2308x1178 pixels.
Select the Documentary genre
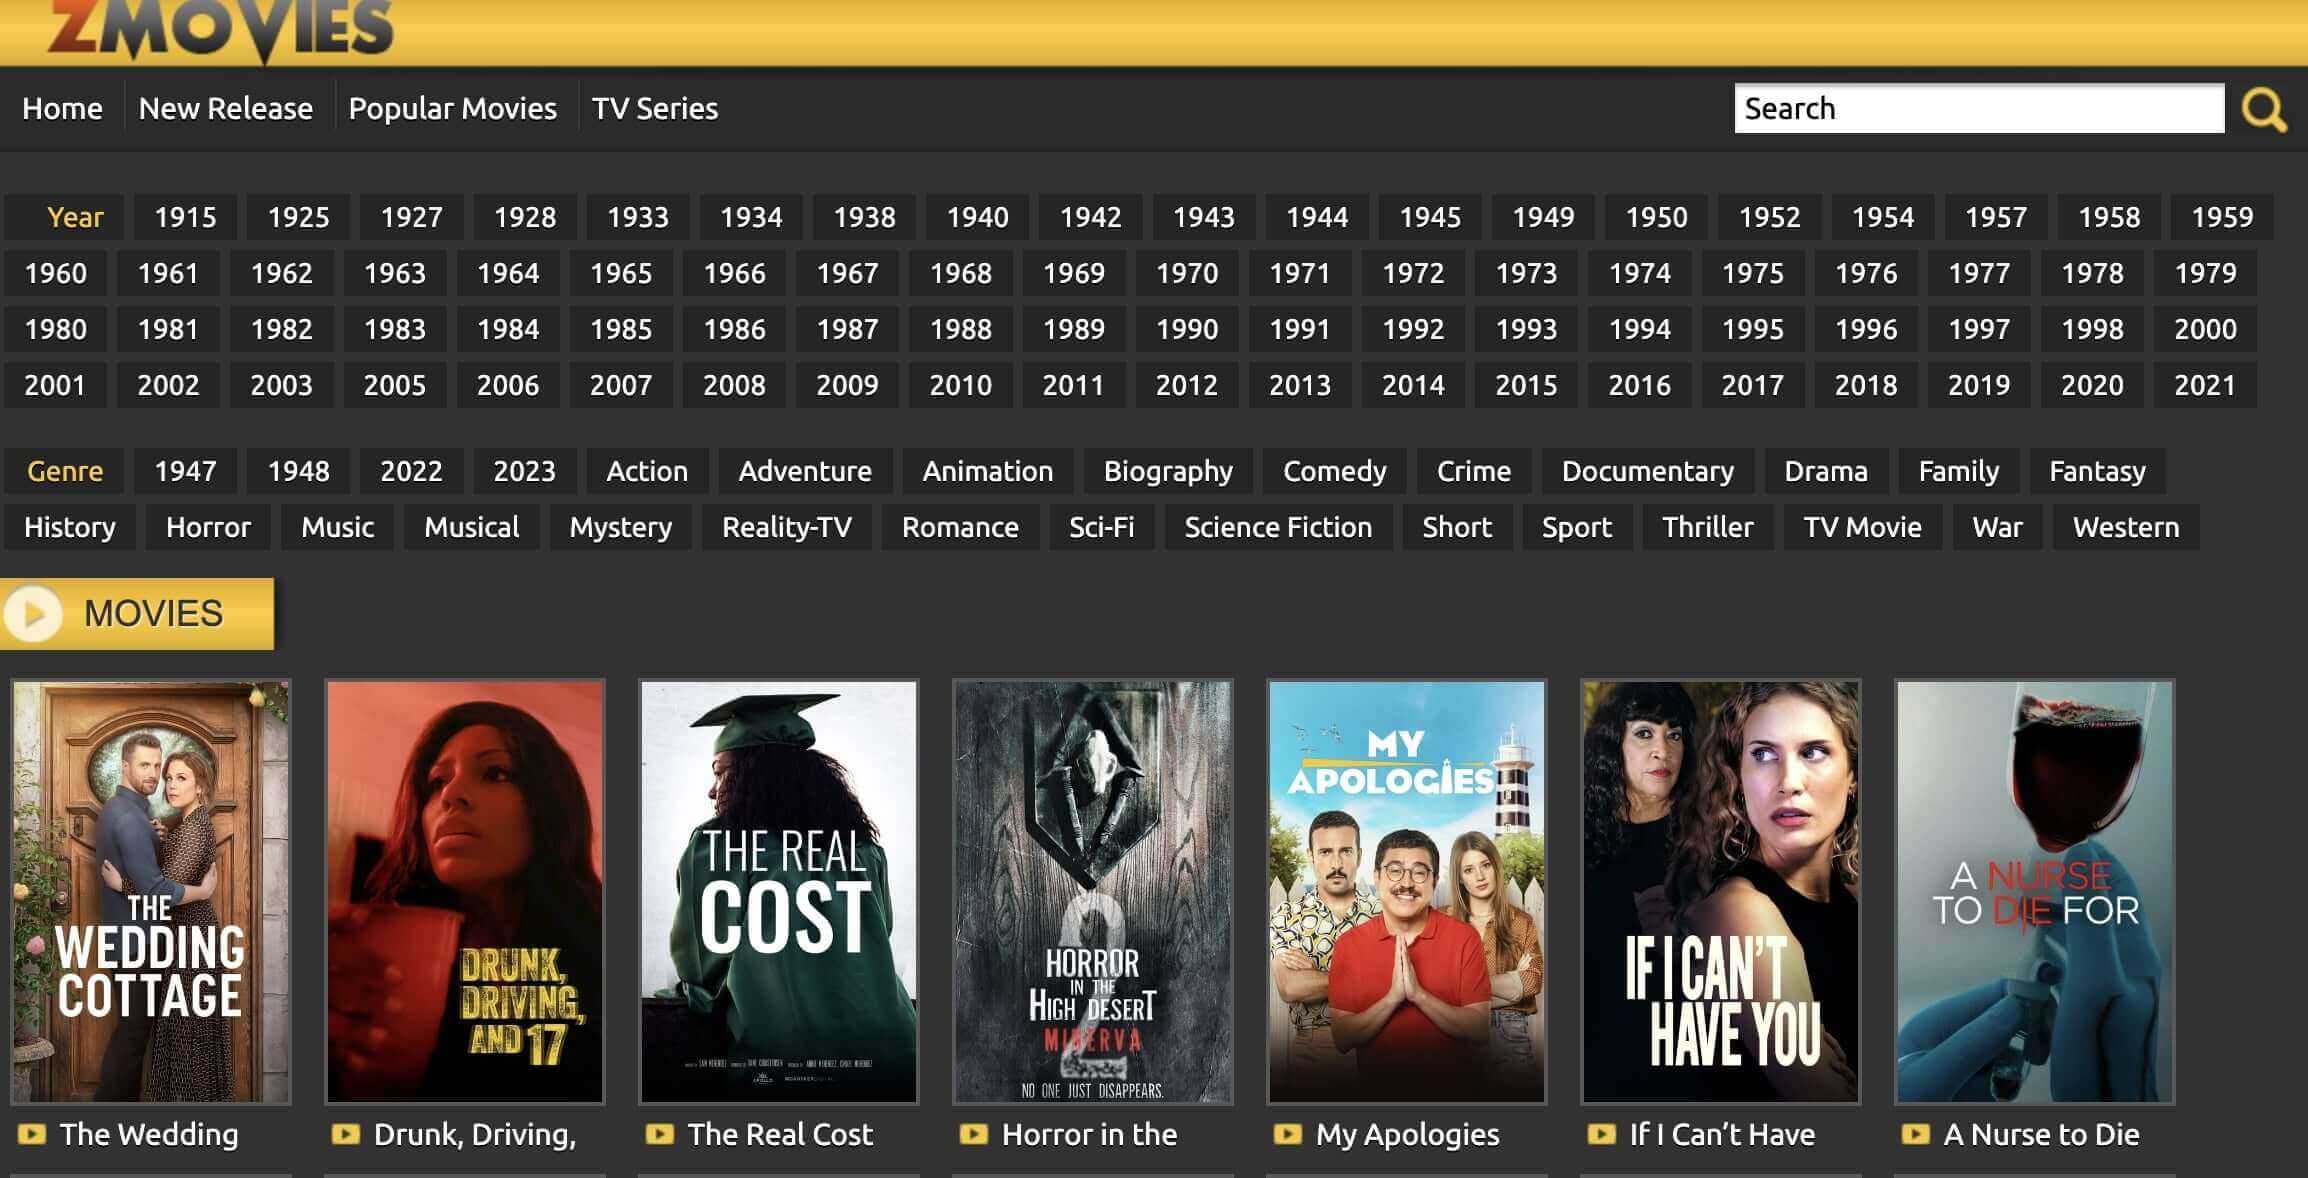[1647, 471]
